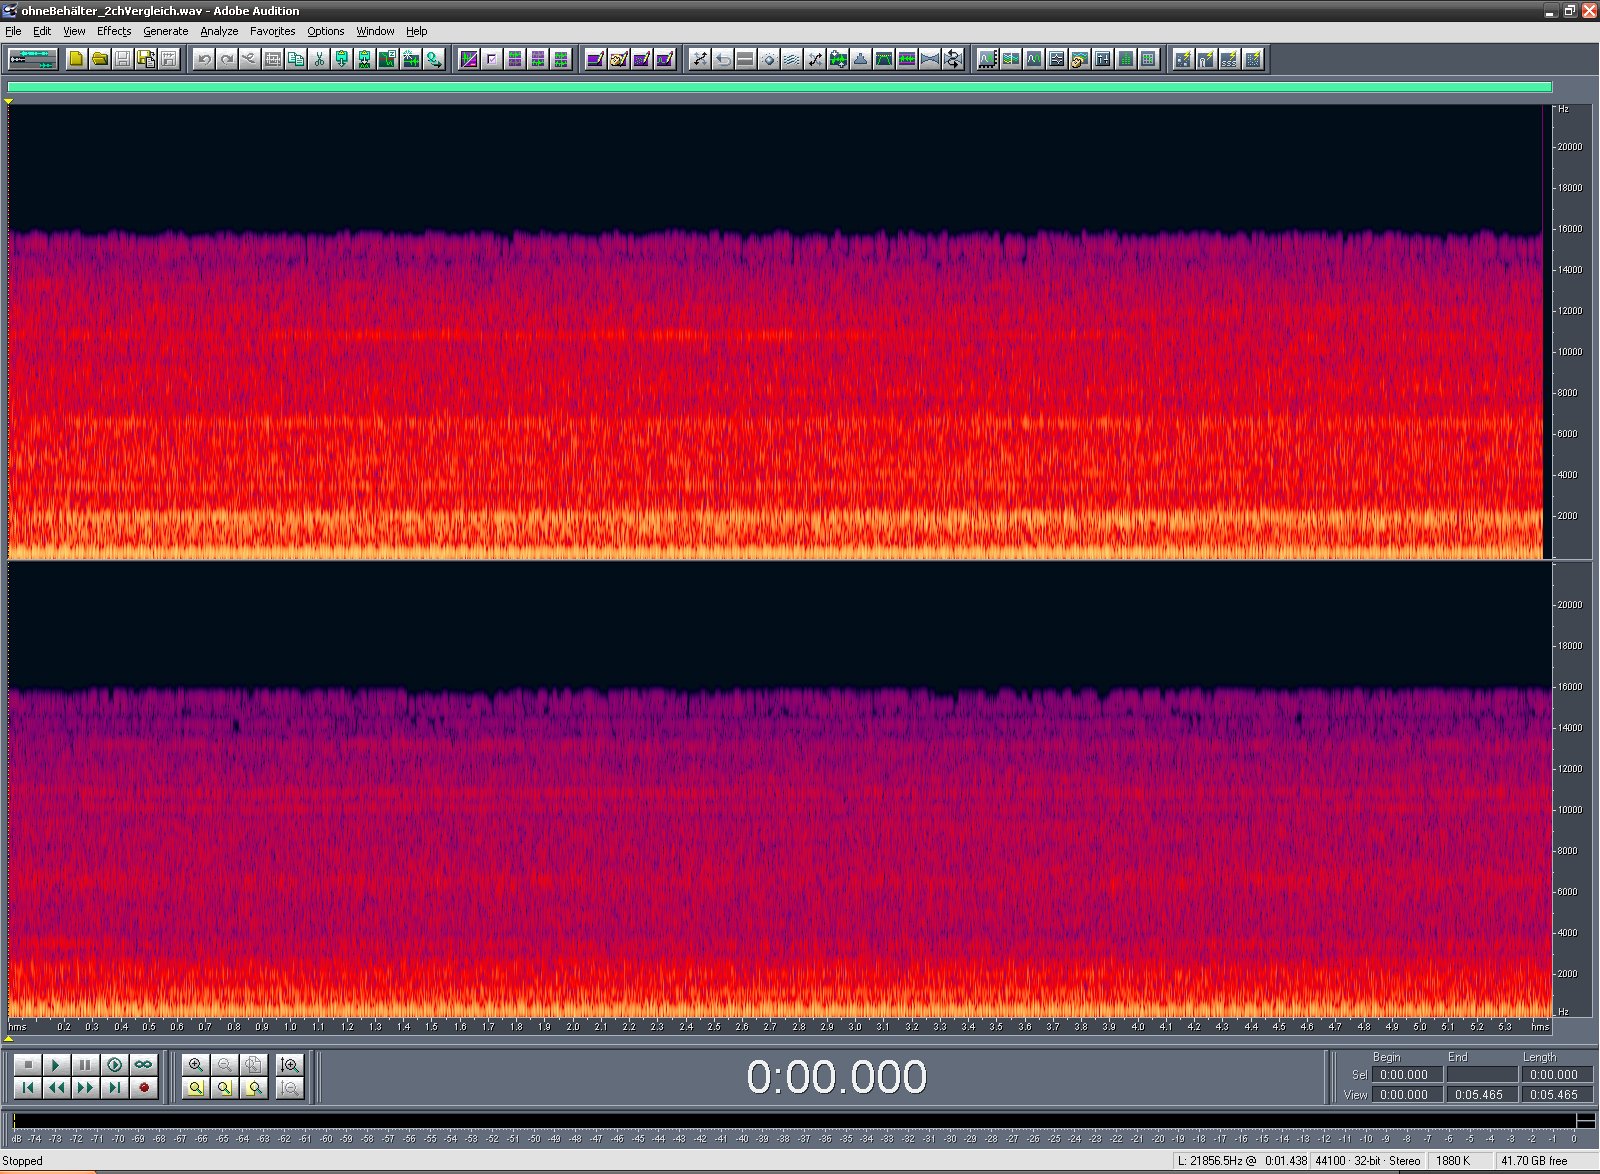Click the Invert crossing-arrows effect icon
Screen dimensions: 1600x1174
tap(700, 59)
